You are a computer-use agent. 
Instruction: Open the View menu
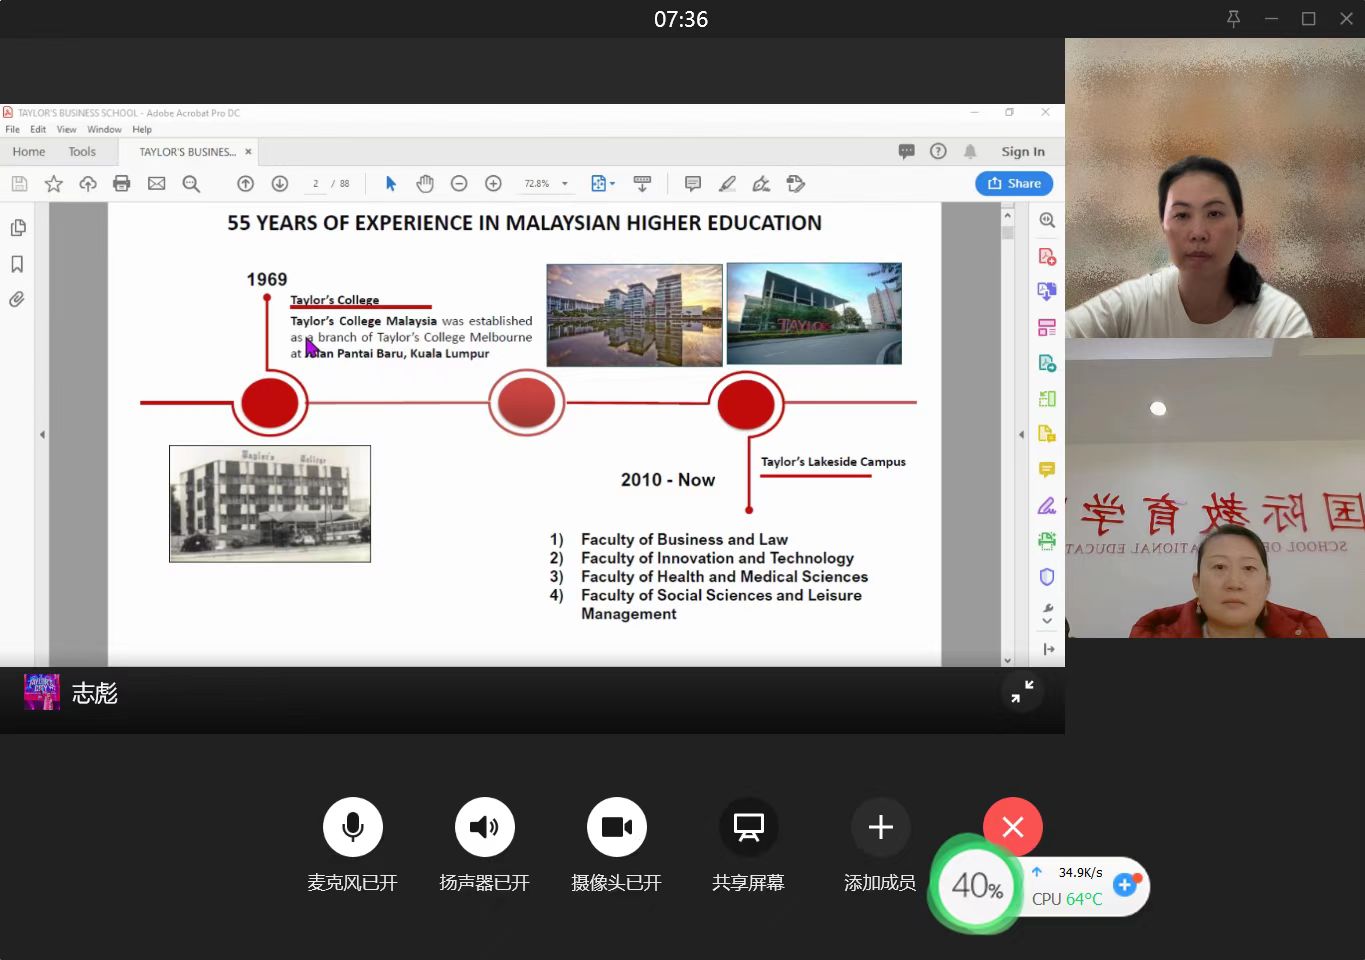[x=66, y=129]
